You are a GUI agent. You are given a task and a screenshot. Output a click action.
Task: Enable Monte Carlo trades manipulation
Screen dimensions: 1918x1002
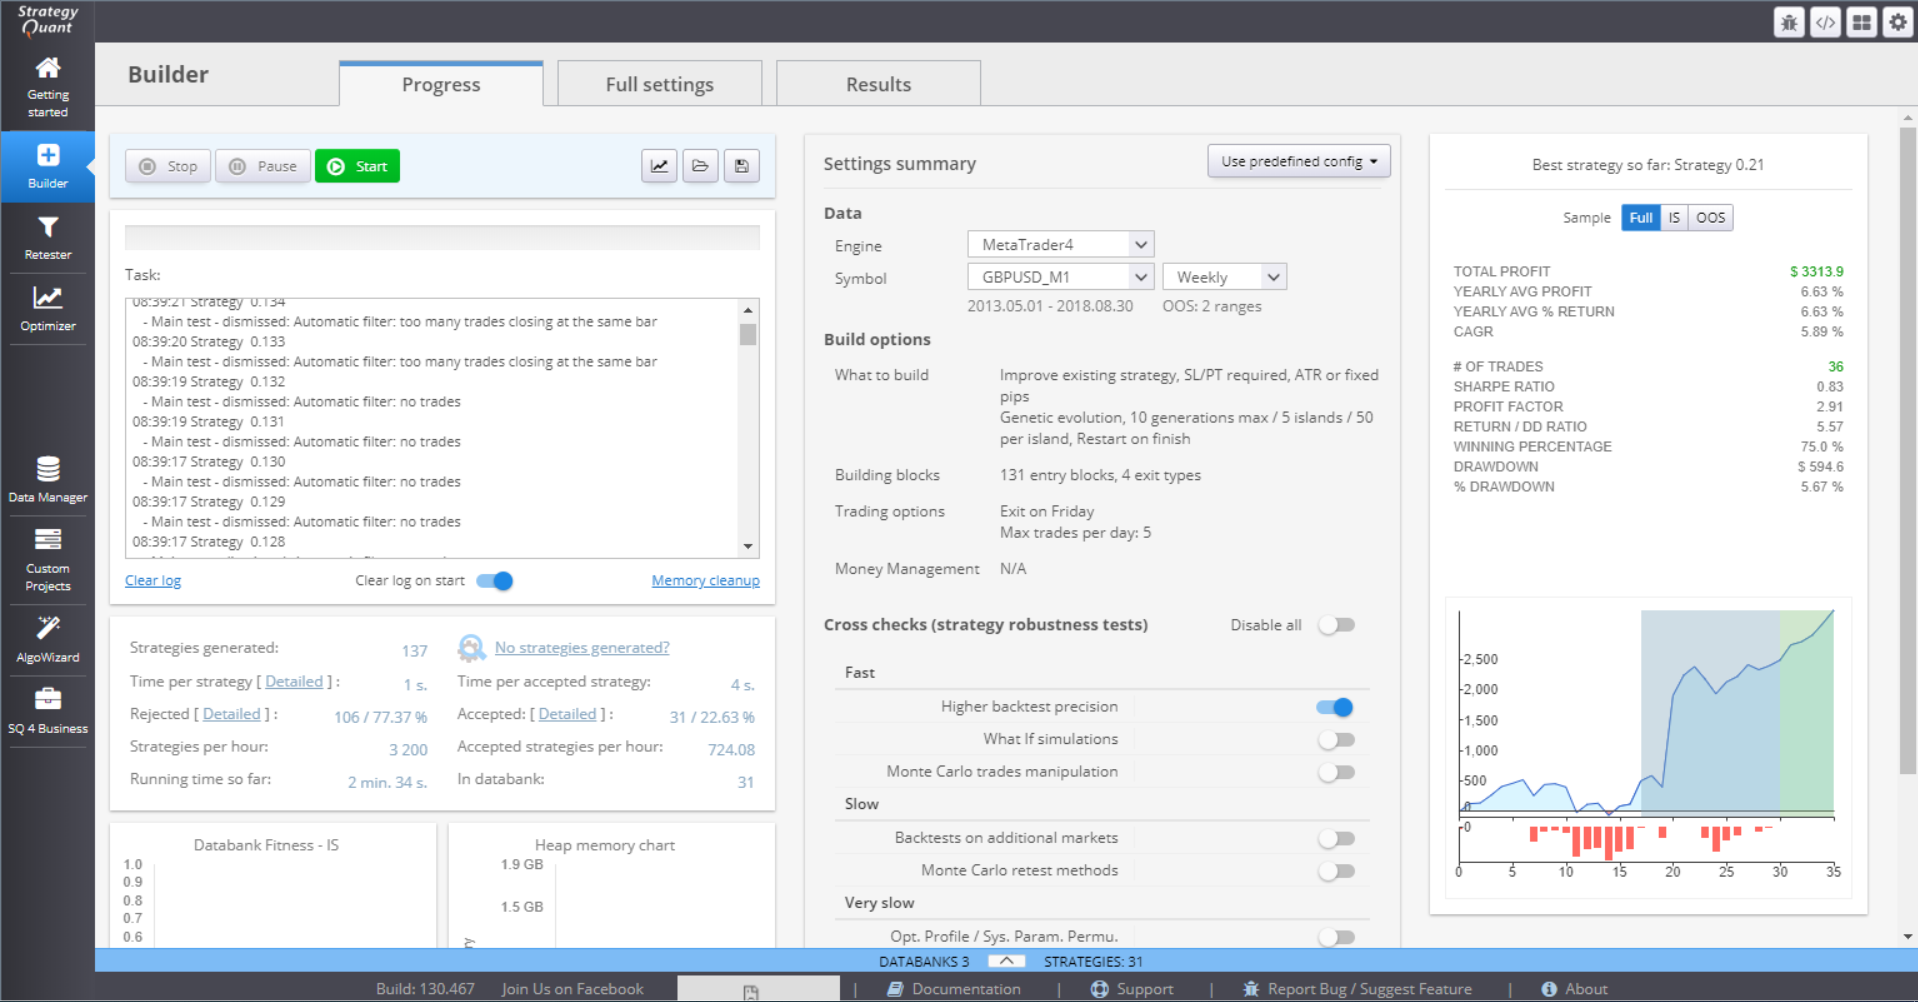pyautogui.click(x=1336, y=772)
